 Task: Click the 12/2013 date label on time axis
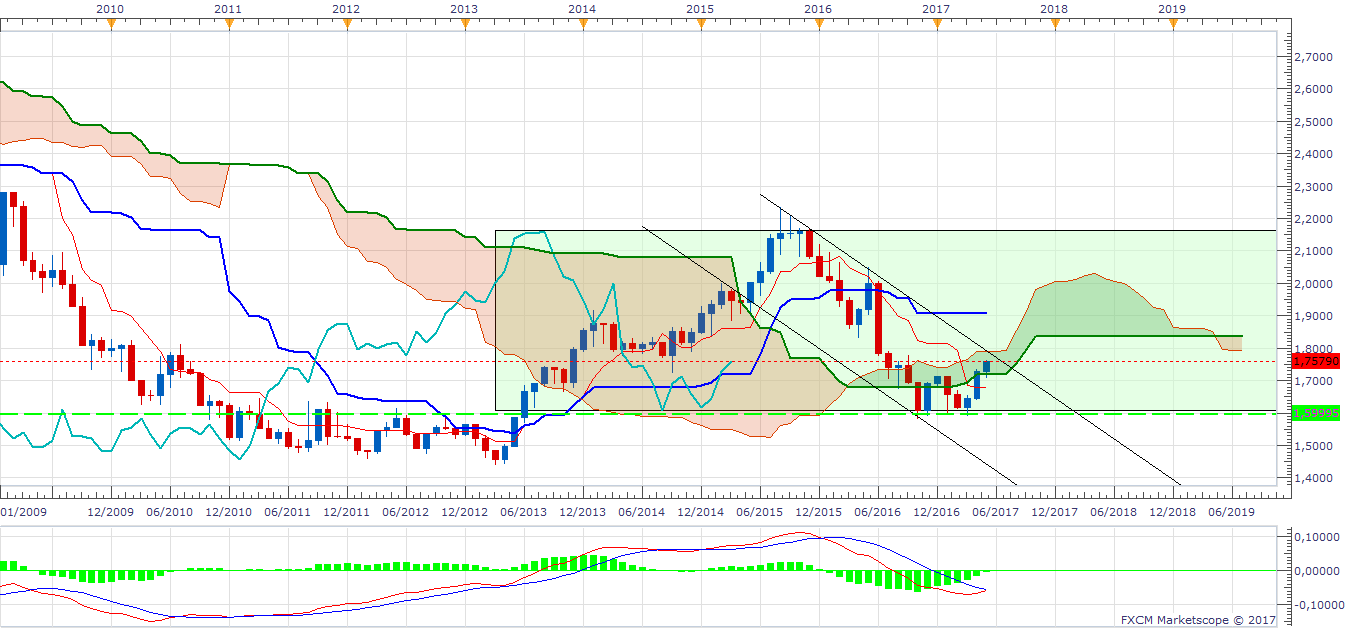[582, 511]
